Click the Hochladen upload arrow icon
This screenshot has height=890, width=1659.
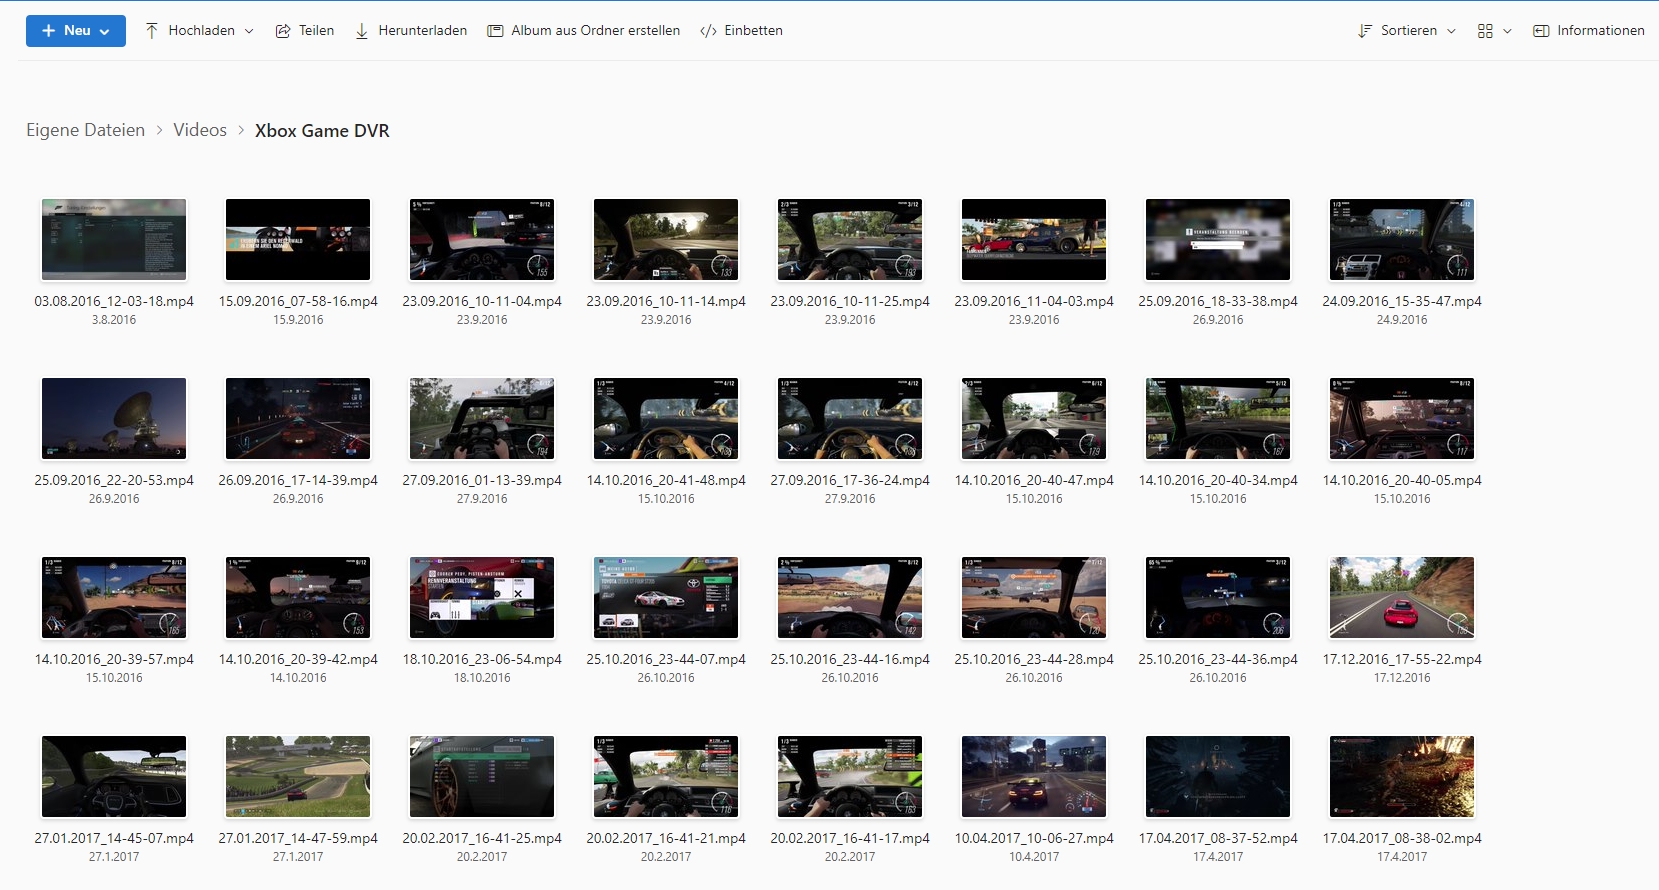pyautogui.click(x=152, y=31)
